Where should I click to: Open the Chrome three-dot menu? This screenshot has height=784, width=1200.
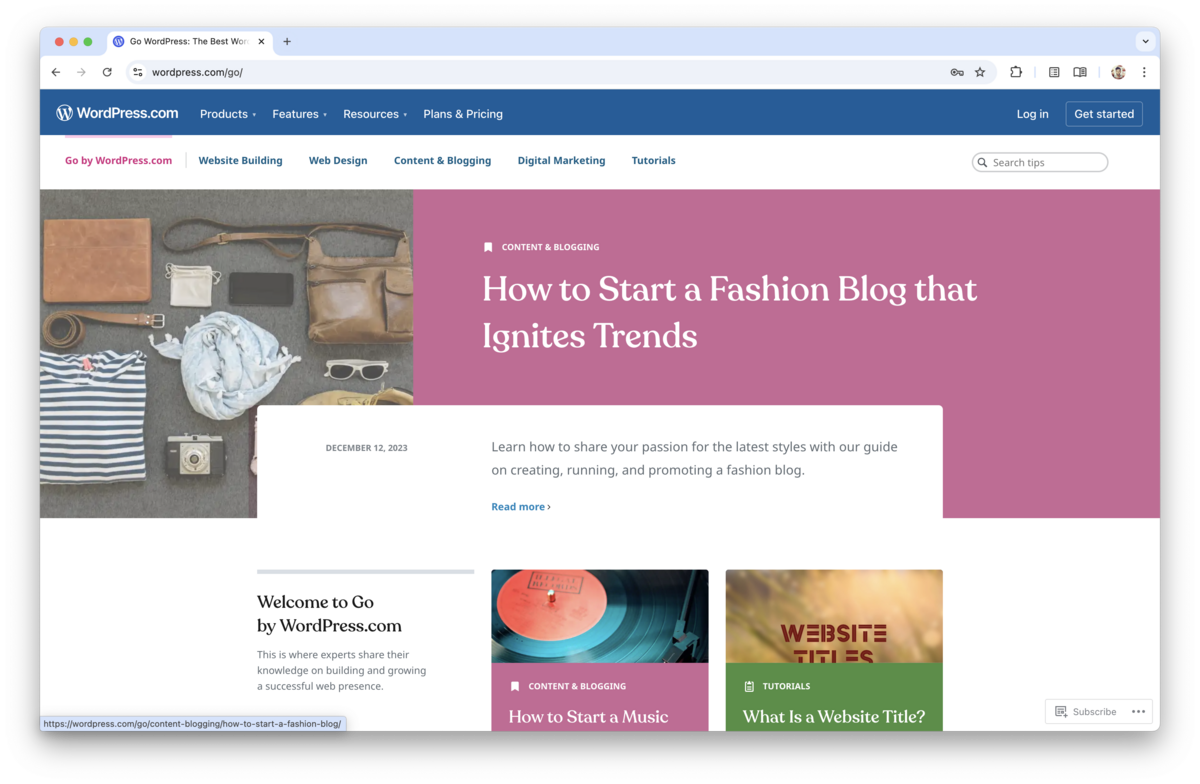[1144, 72]
